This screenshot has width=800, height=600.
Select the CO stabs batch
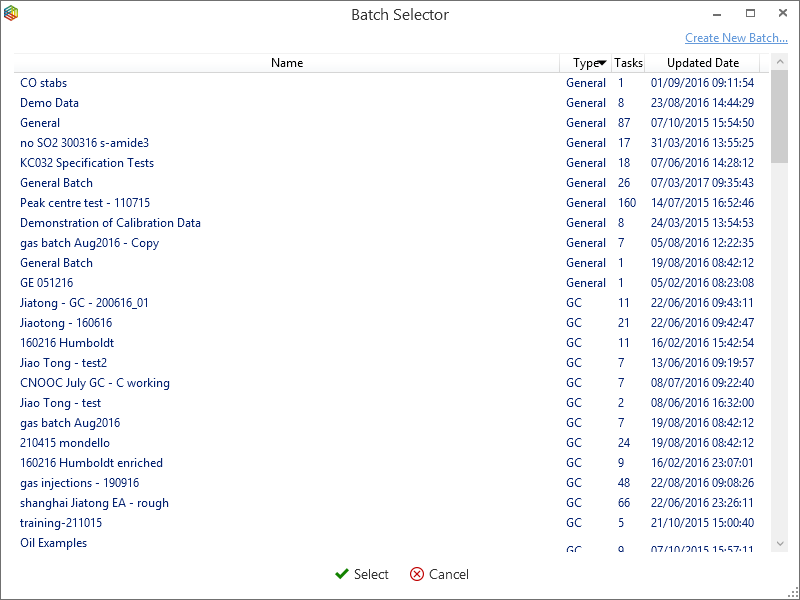click(44, 83)
